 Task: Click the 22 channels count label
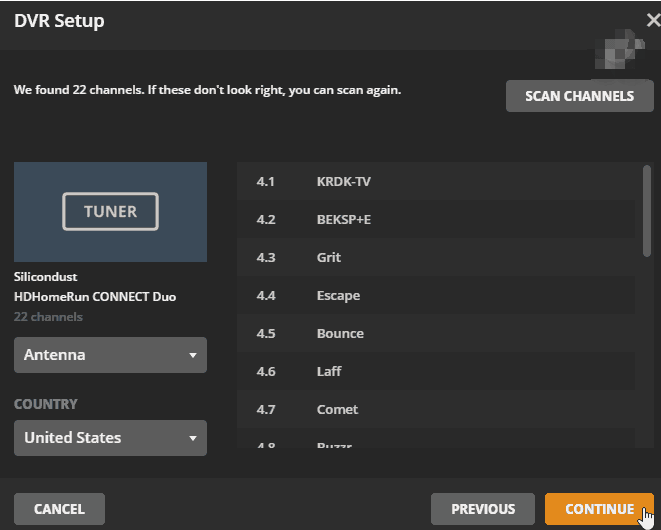pos(48,317)
